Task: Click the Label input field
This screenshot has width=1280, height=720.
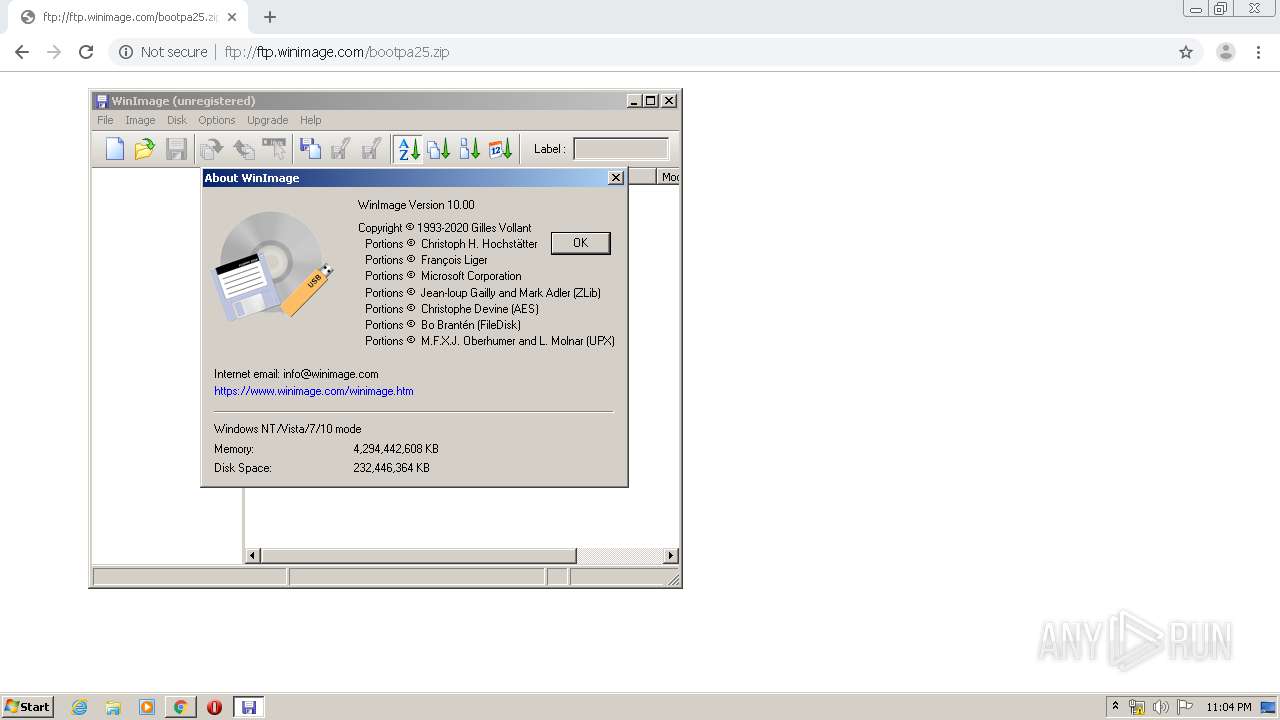Action: [620, 149]
